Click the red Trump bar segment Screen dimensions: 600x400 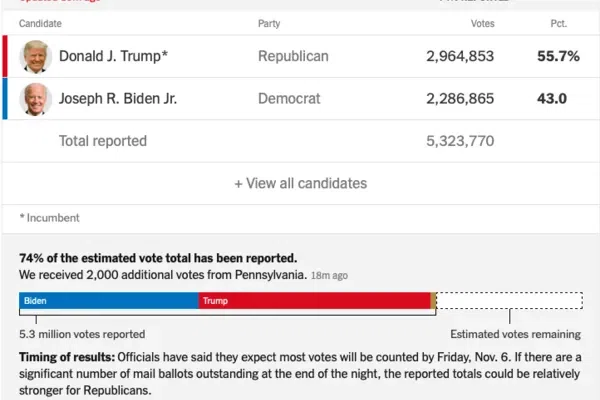coord(314,300)
